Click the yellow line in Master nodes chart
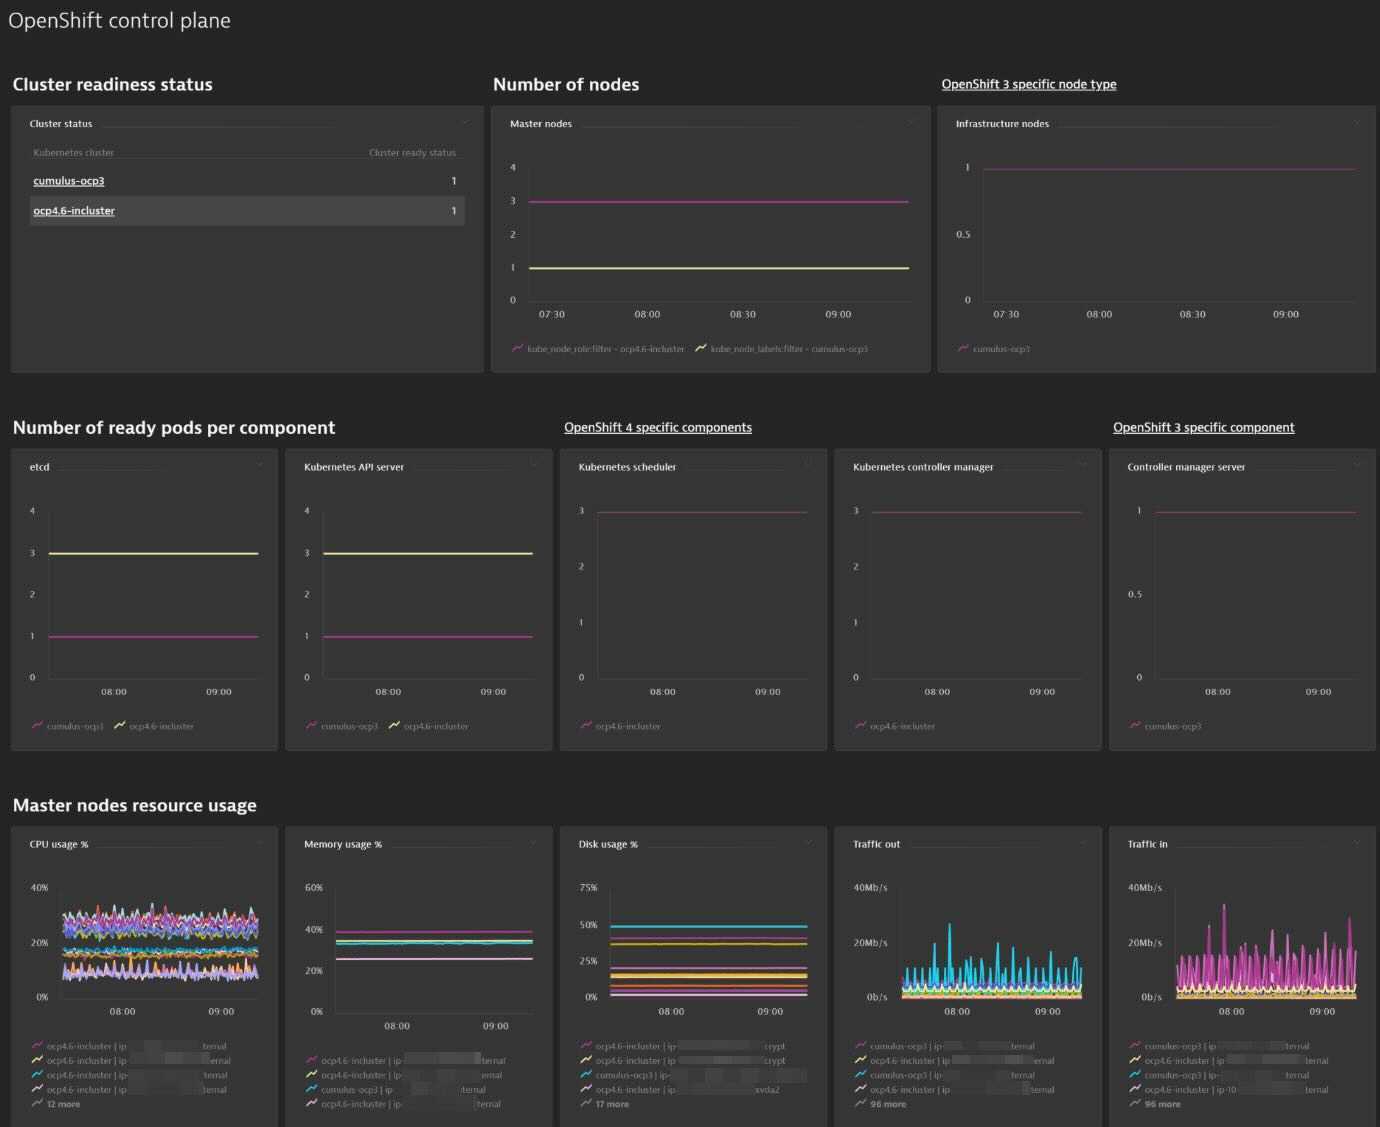Image resolution: width=1380 pixels, height=1127 pixels. (x=718, y=268)
